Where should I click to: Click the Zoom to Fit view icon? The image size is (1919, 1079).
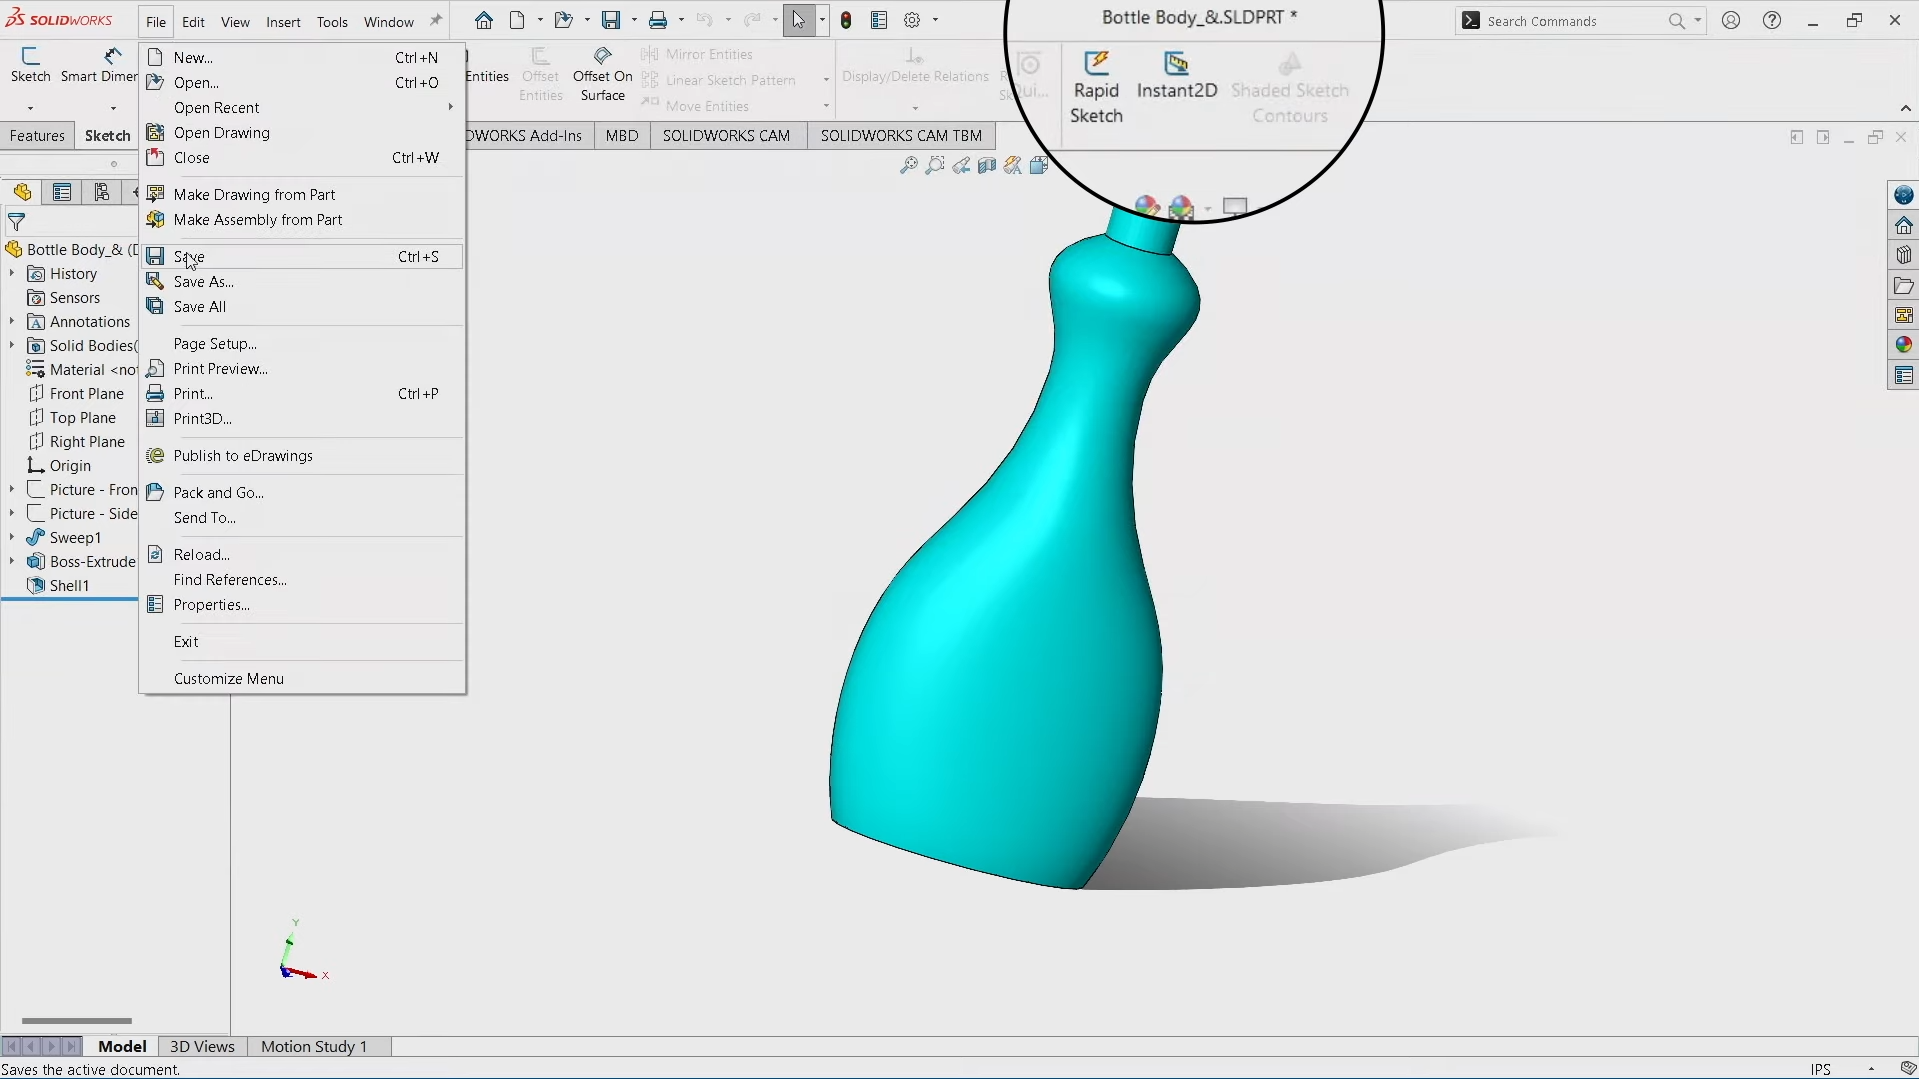[908, 166]
